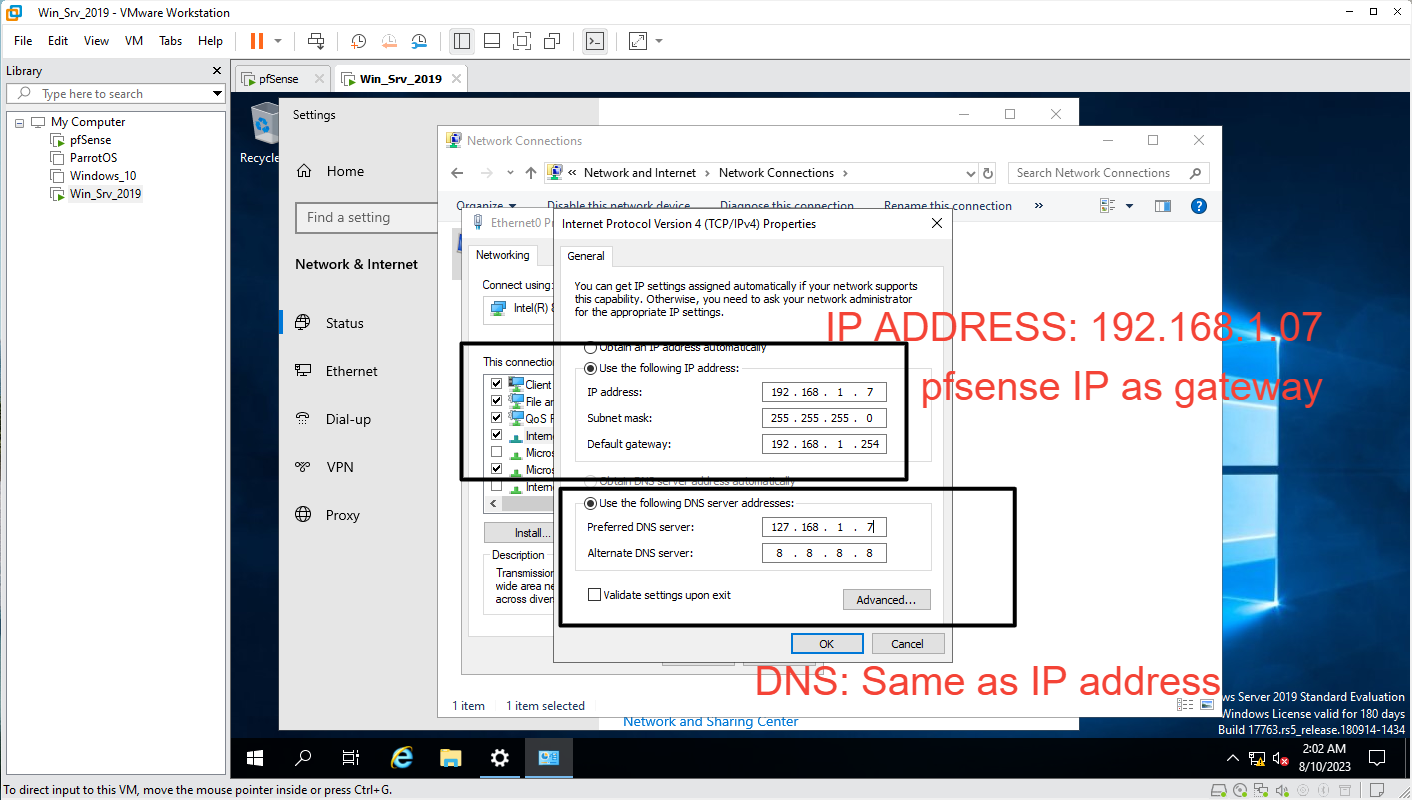This screenshot has width=1412, height=800.
Task: Select 'Use the following DNS server addresses' radio
Action: coord(590,503)
